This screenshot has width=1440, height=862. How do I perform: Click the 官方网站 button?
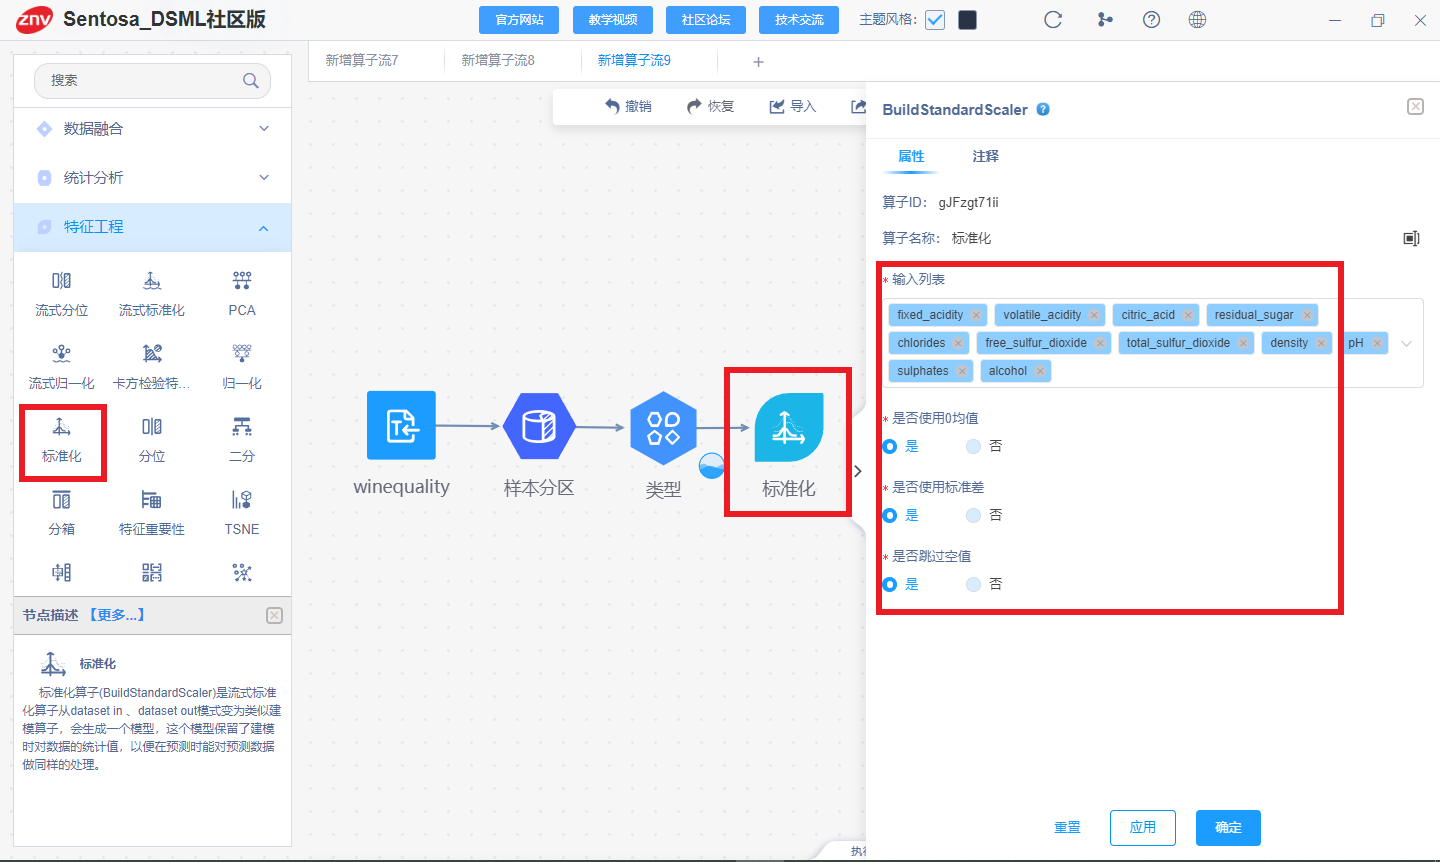520,20
